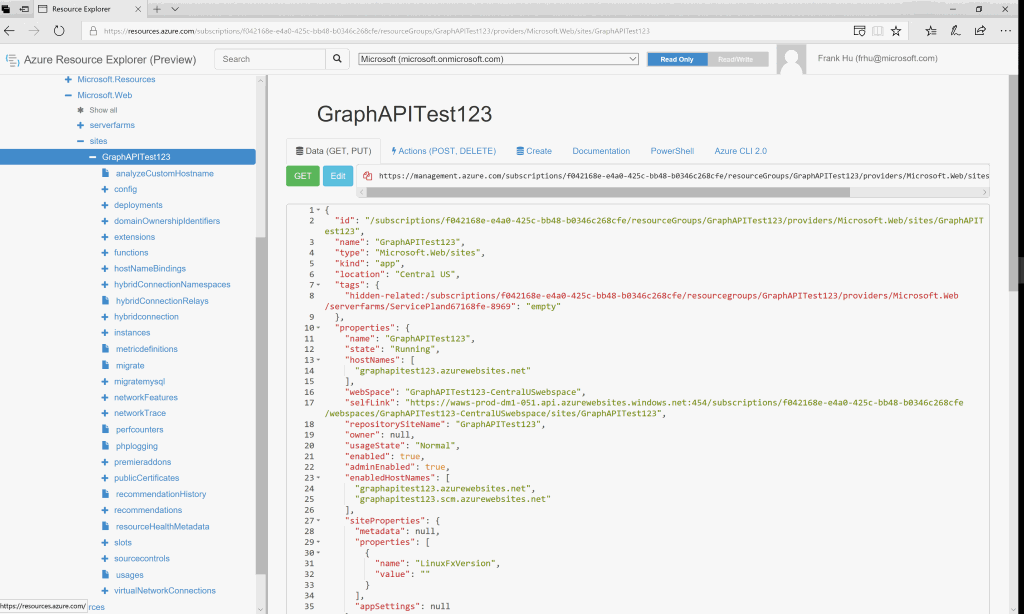Viewport: 1024px width, 614px height.
Task: Click the Frank Hu account name
Action: point(877,58)
